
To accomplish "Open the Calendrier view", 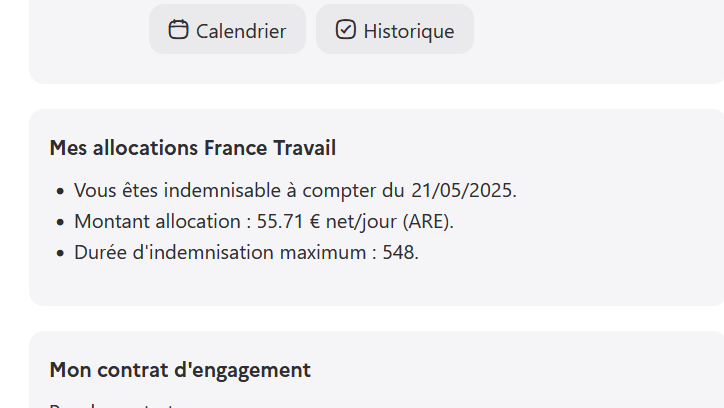I will (x=227, y=30).
